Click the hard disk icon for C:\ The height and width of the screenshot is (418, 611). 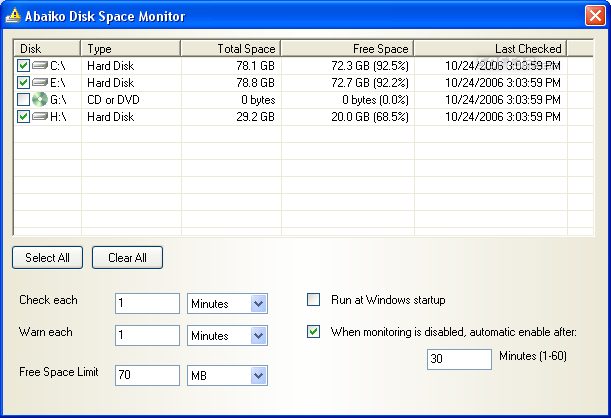point(40,65)
